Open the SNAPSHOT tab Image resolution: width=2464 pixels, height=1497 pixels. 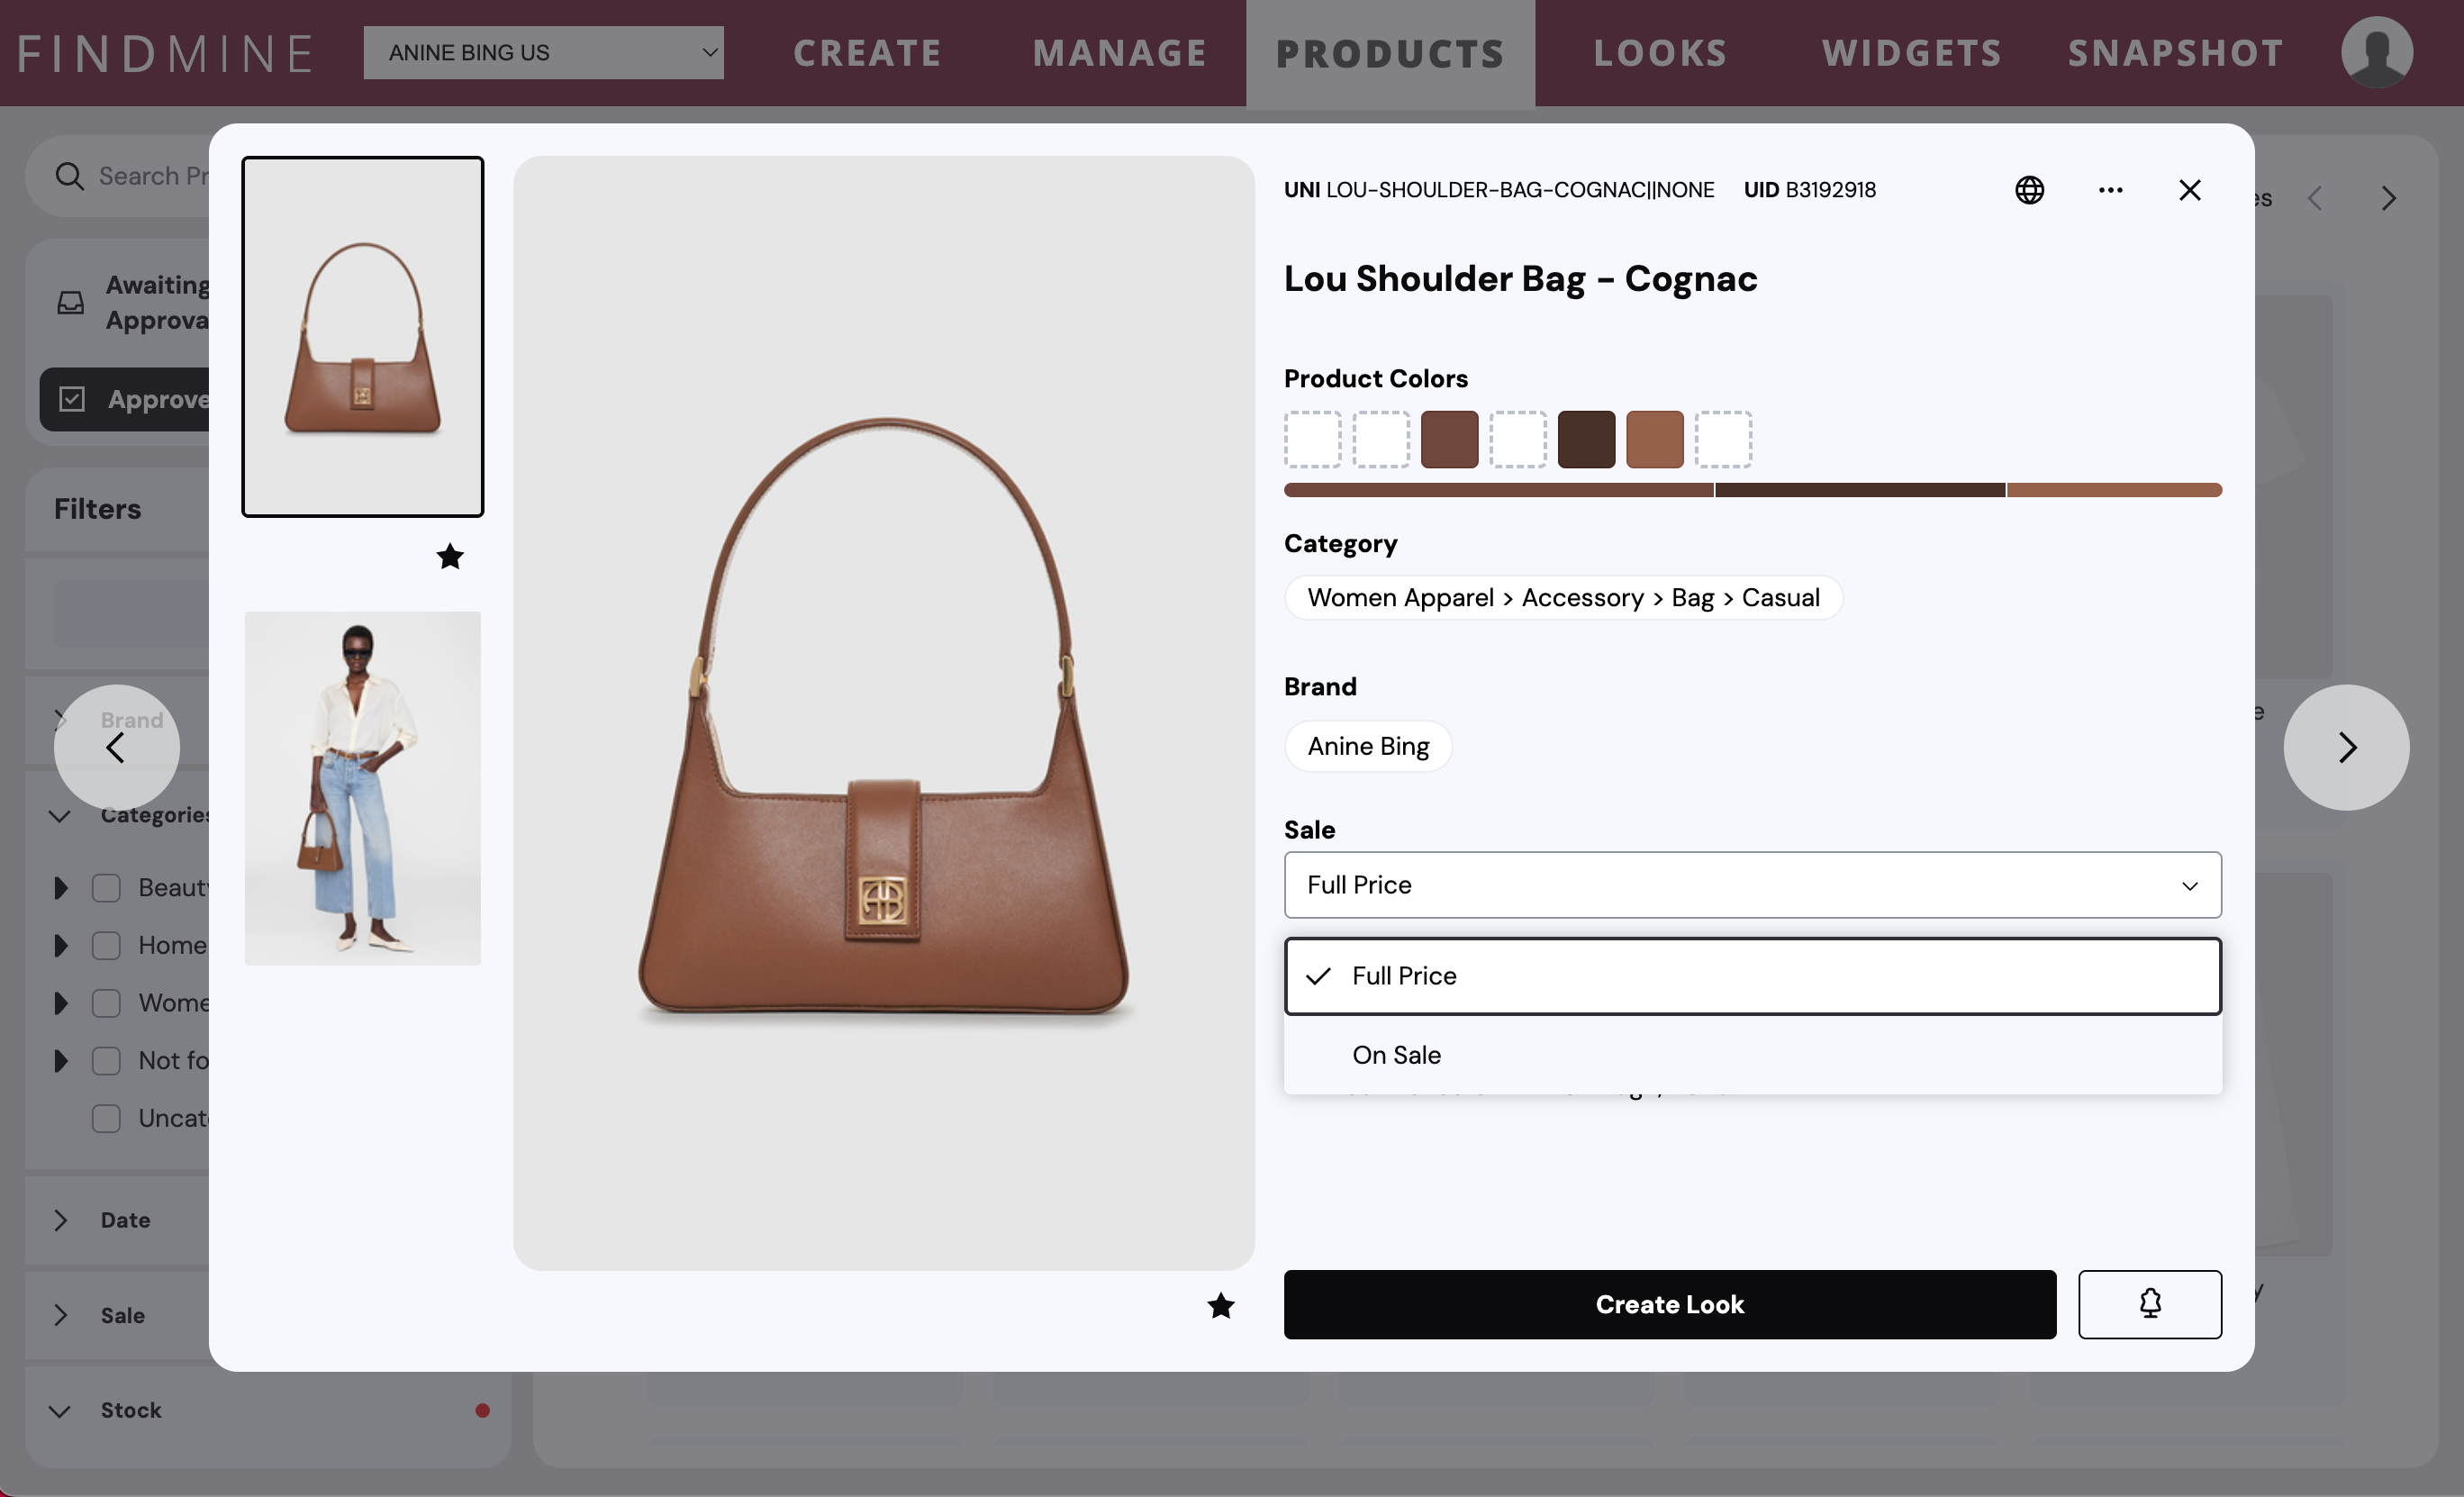[x=2175, y=53]
